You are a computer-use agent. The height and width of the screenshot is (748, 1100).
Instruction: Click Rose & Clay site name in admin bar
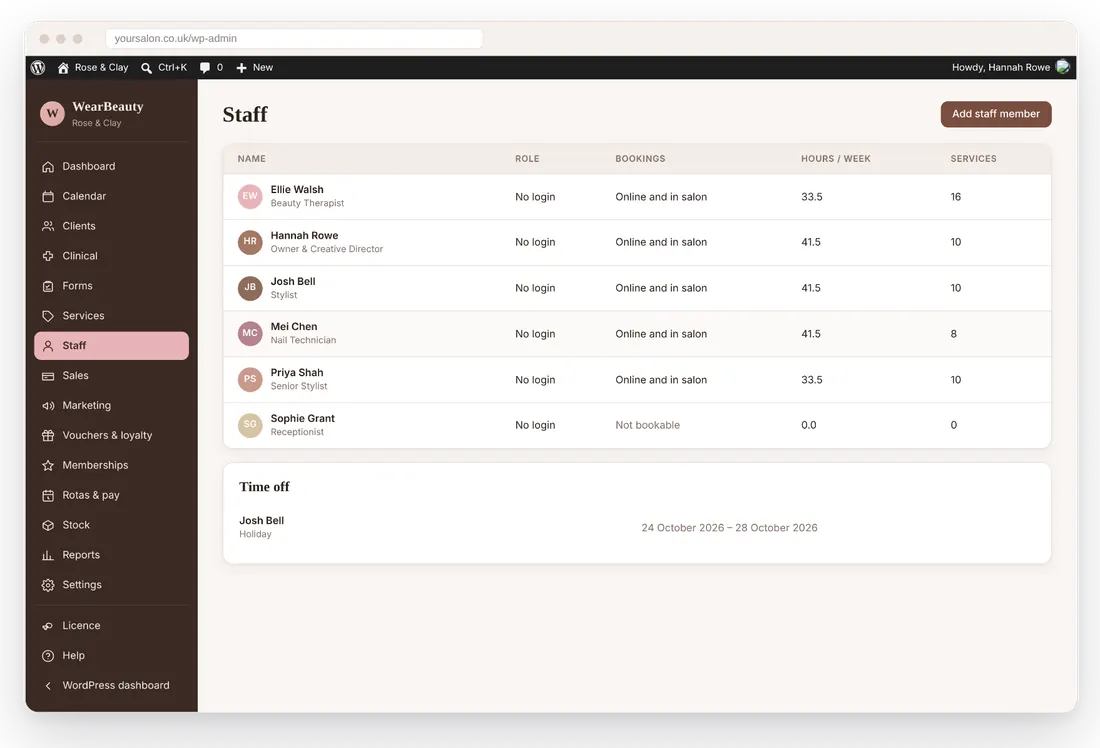click(101, 67)
